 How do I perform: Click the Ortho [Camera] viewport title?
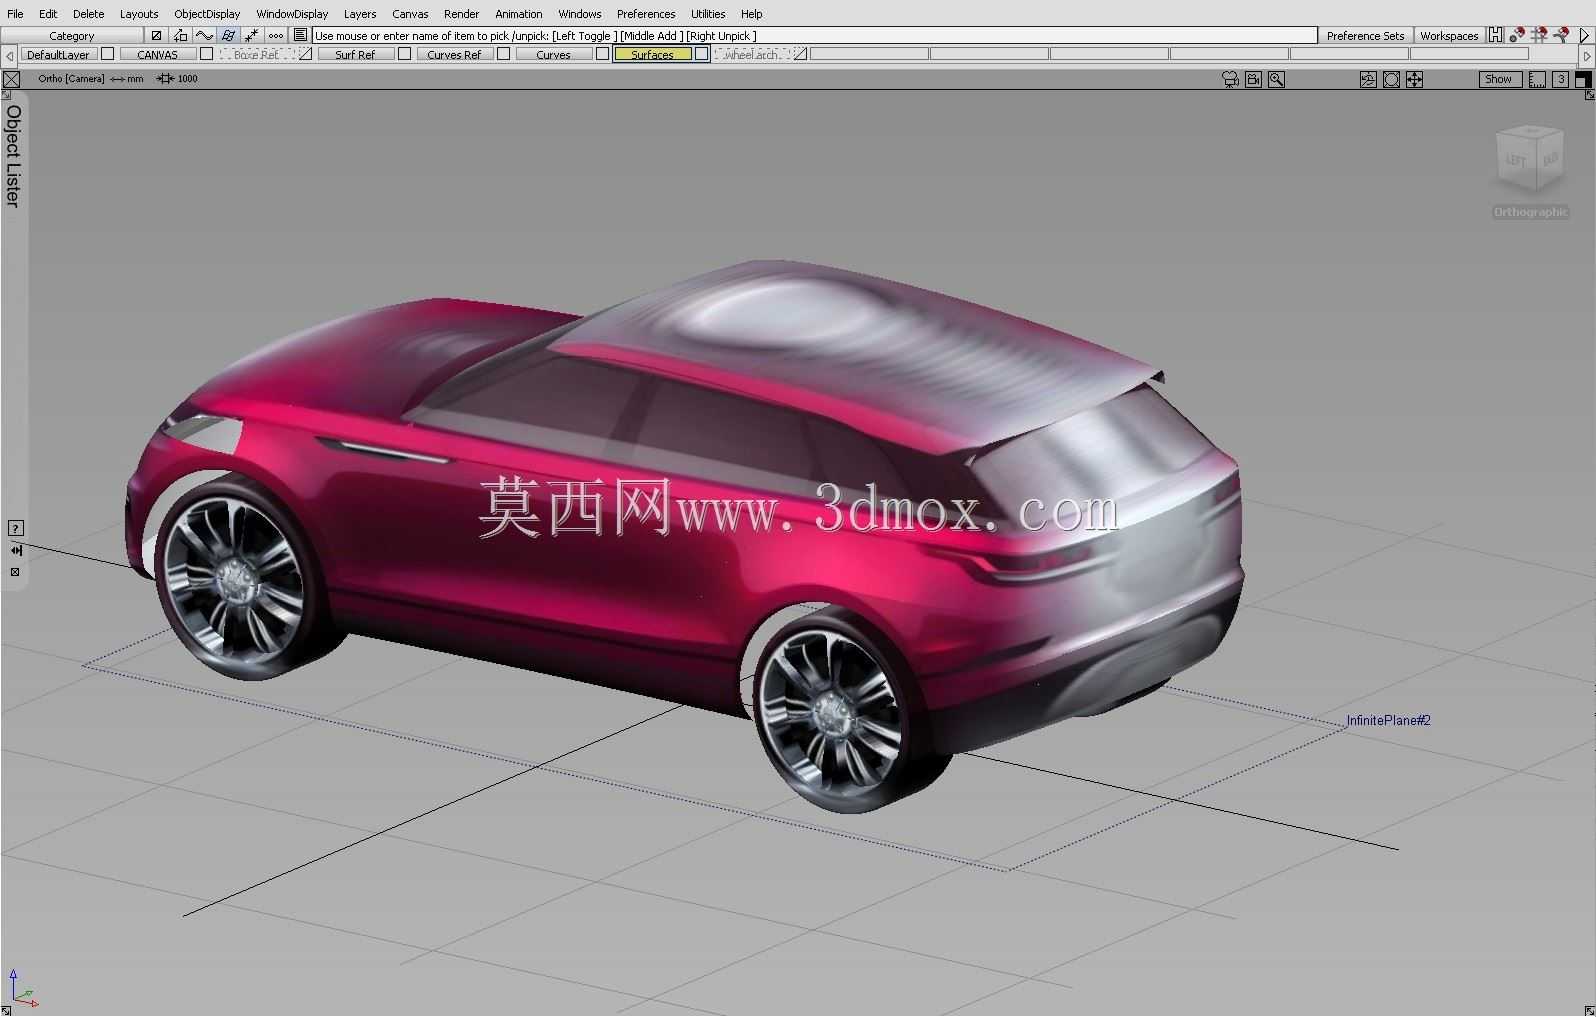pyautogui.click(x=71, y=78)
